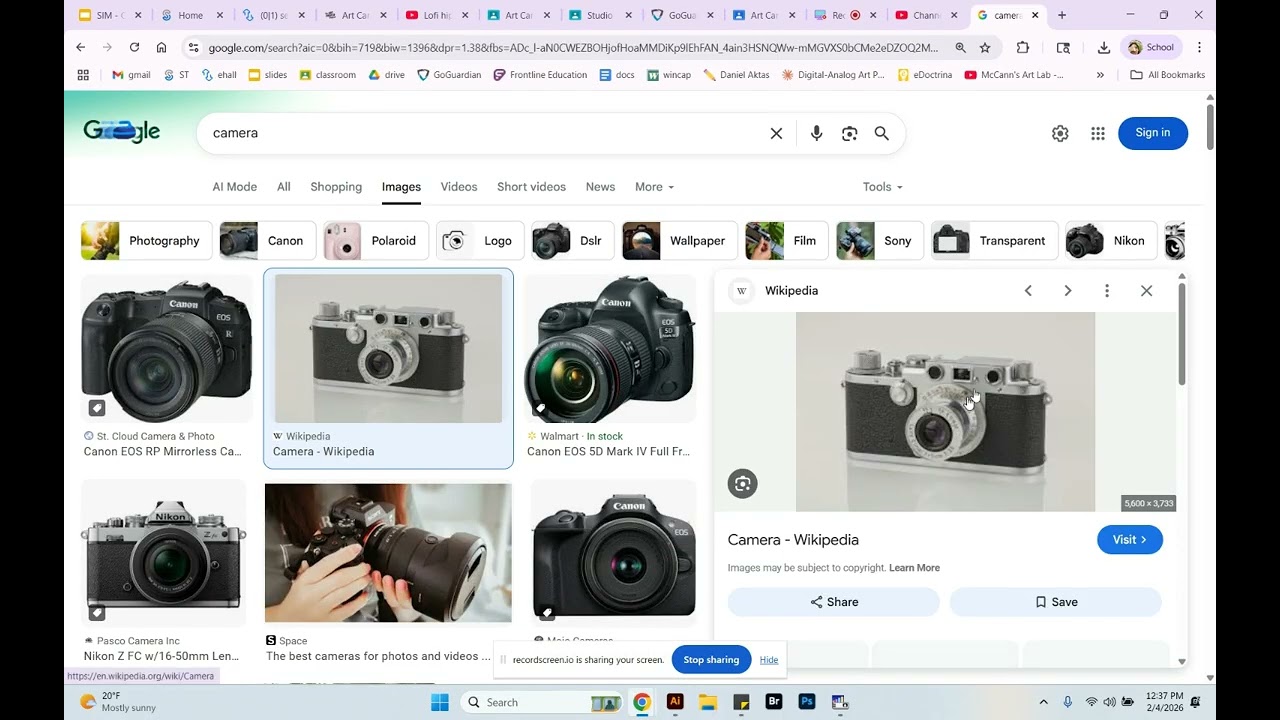This screenshot has height=720, width=1280.
Task: Open the GoGuardian bookmark
Action: [449, 75]
